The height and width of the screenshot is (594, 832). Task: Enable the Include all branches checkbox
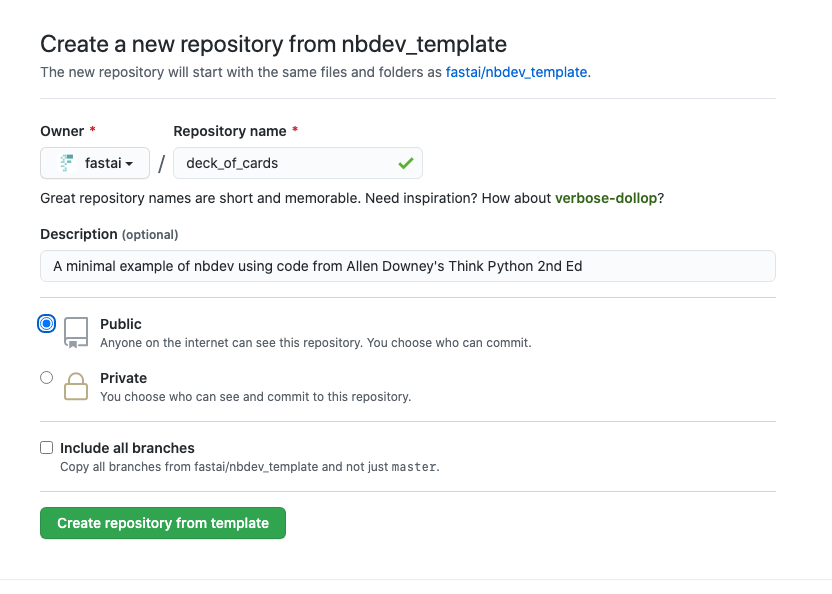tap(47, 447)
